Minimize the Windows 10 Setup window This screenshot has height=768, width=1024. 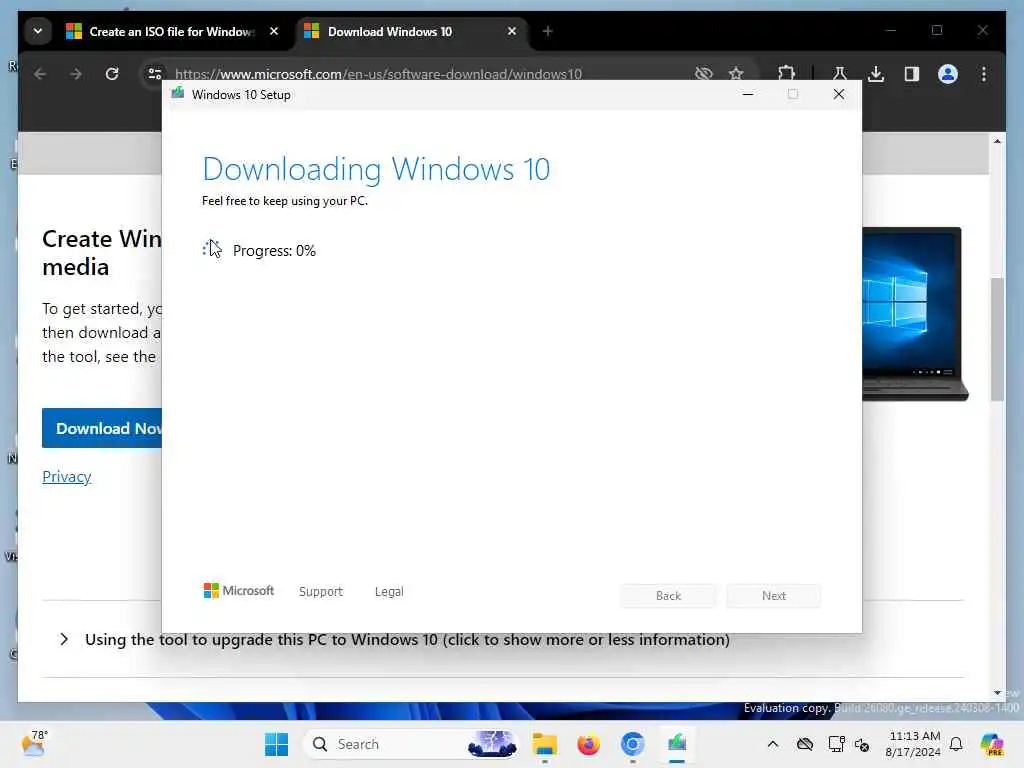[x=748, y=95]
